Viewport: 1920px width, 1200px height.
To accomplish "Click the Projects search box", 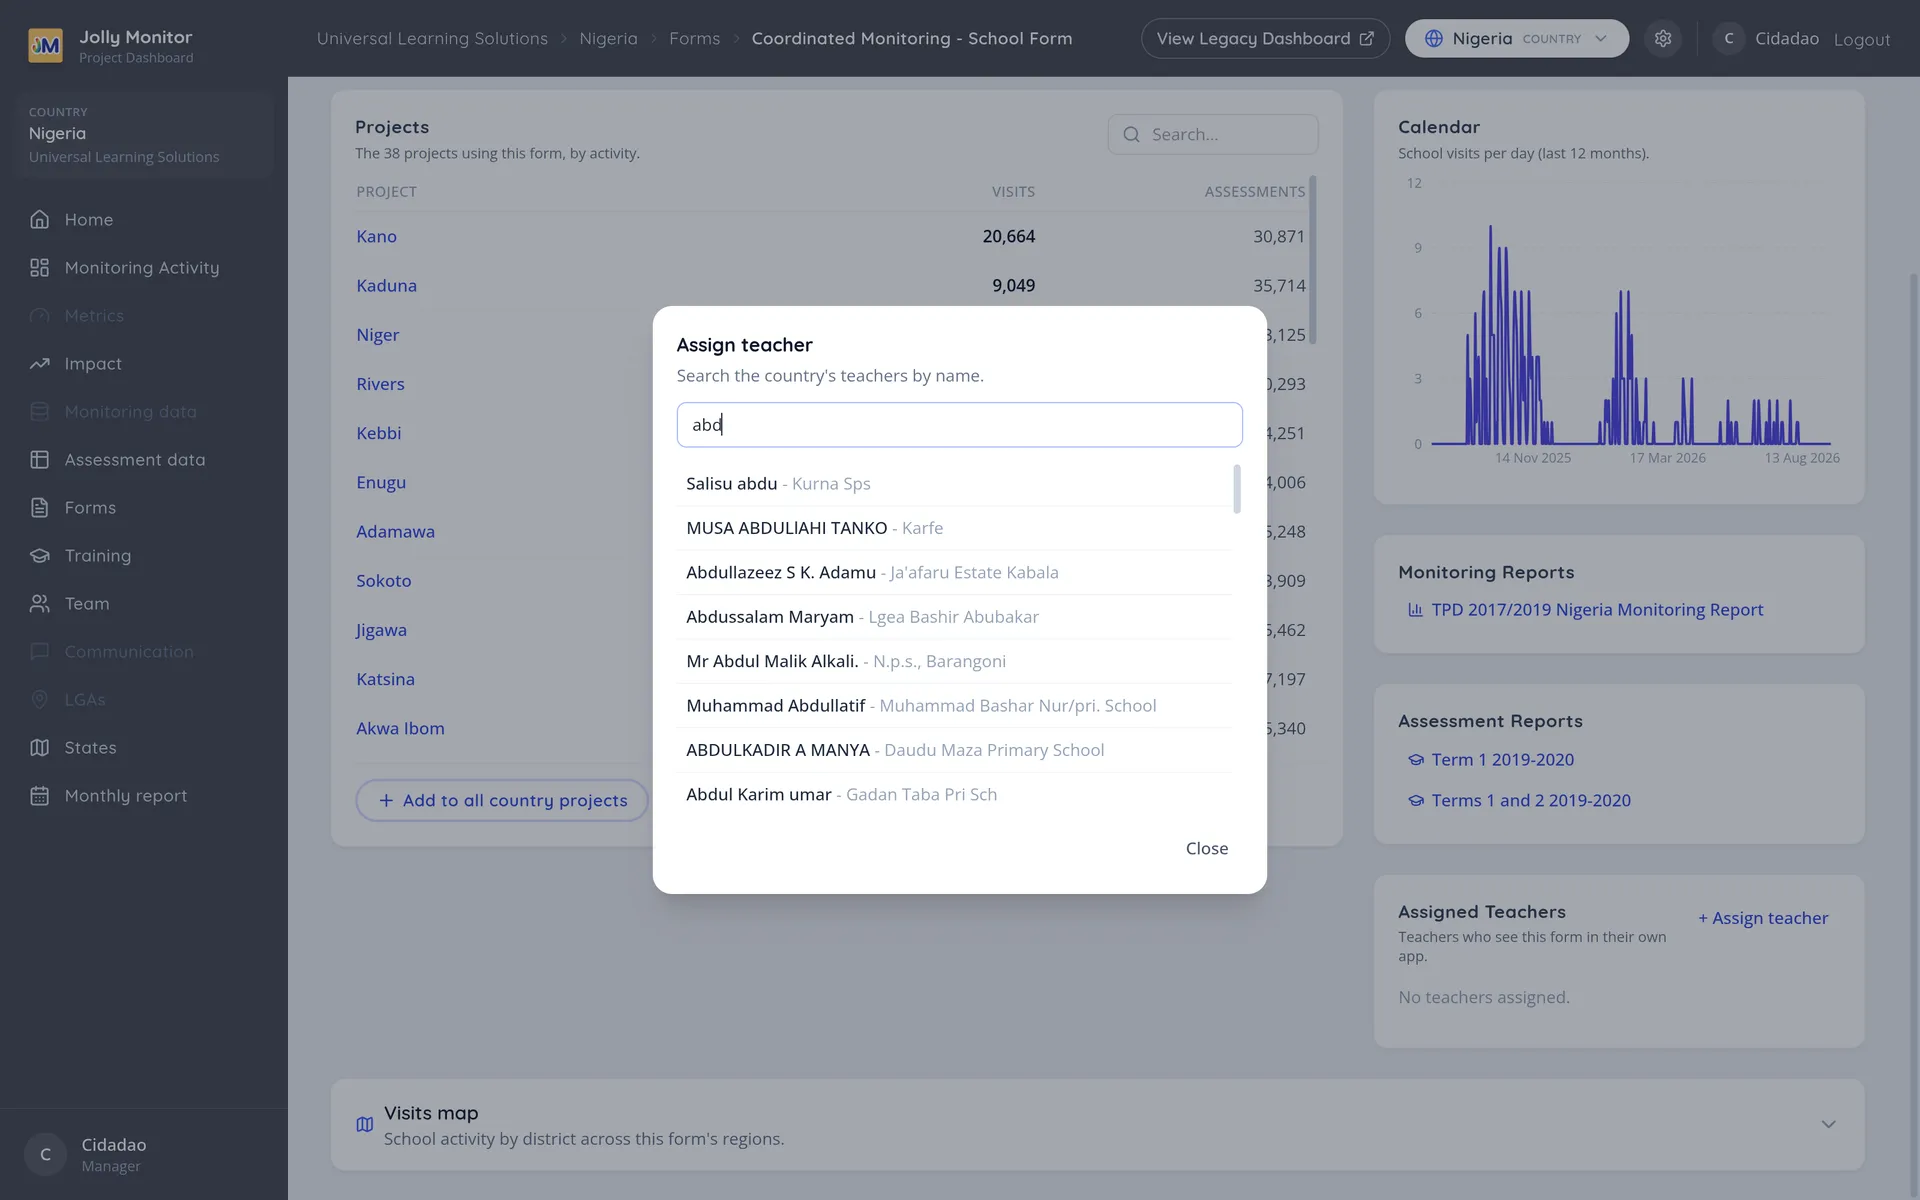I will tap(1212, 135).
